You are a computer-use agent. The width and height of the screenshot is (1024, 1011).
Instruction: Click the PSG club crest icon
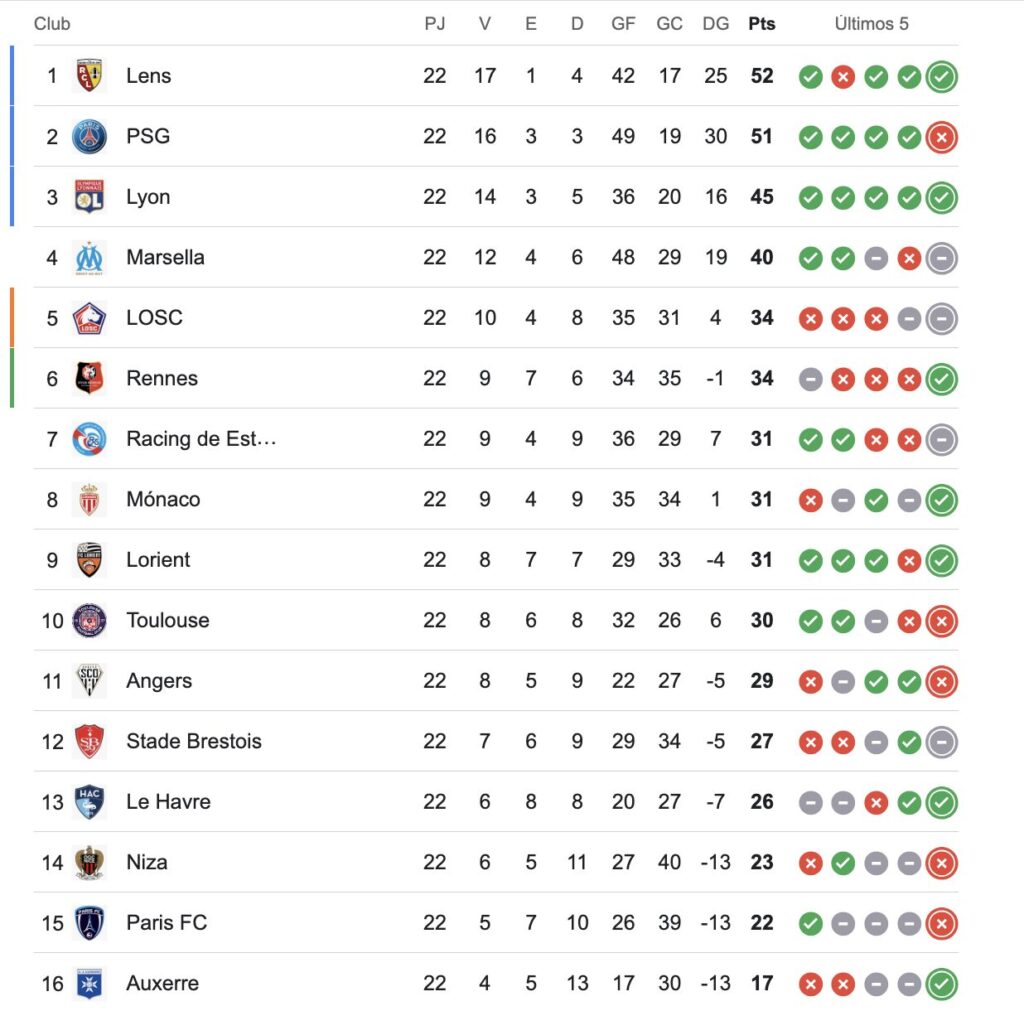coord(89,136)
